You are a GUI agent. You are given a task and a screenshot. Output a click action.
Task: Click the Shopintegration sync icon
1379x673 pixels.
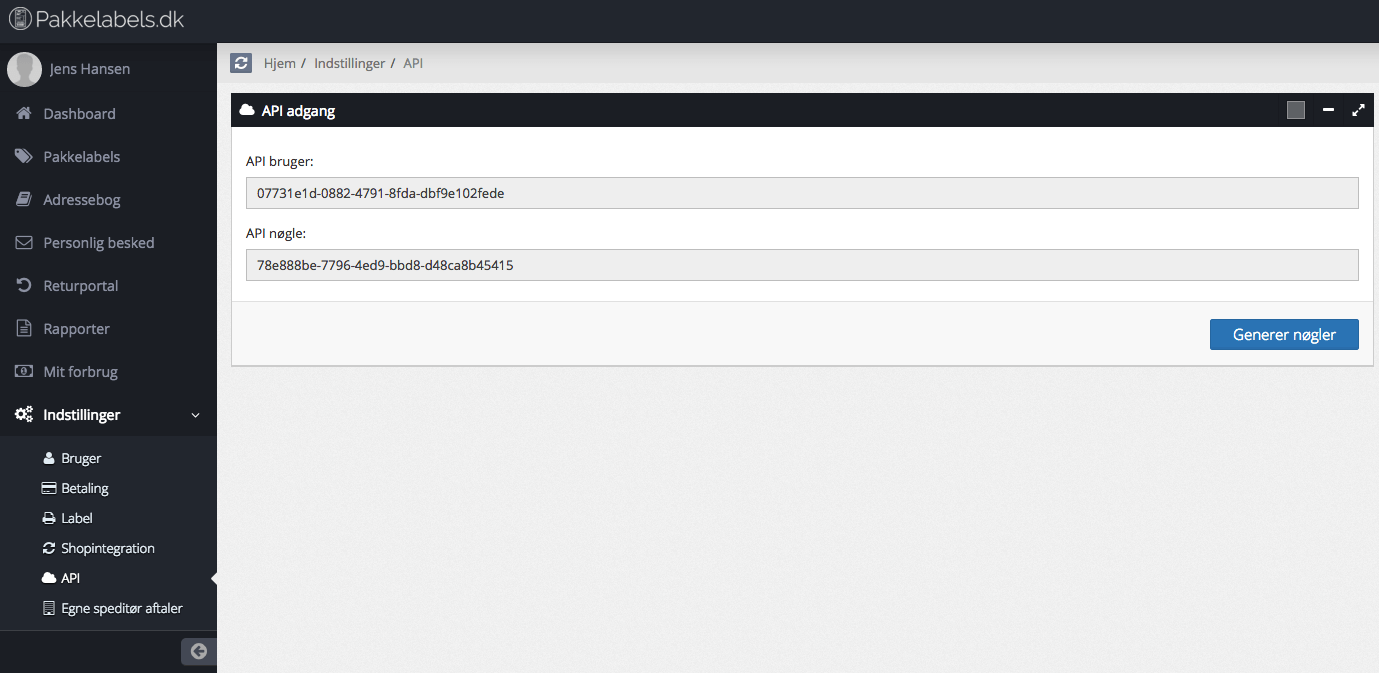(49, 548)
